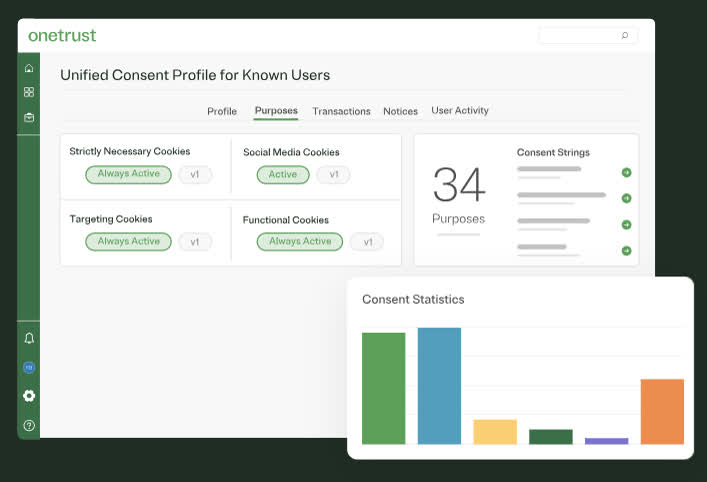
Task: Click Strictly Necessary Cookies label
Action: click(130, 151)
